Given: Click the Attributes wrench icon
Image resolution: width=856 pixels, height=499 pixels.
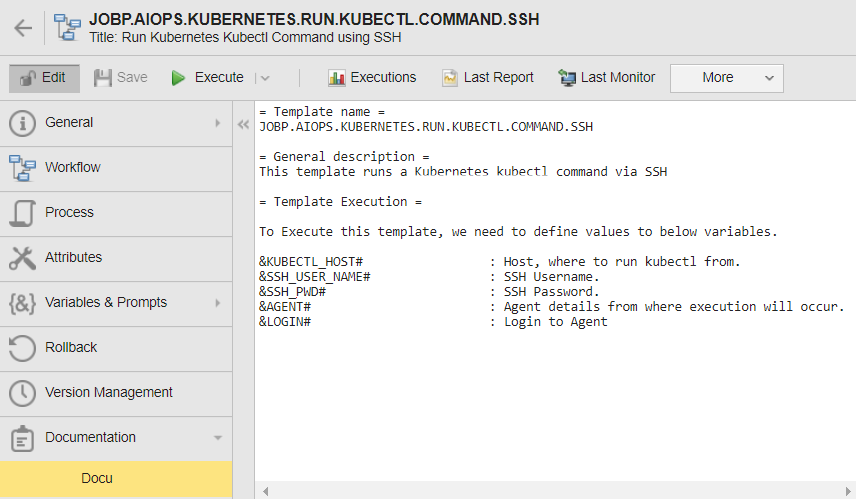Looking at the screenshot, I should click(x=22, y=258).
